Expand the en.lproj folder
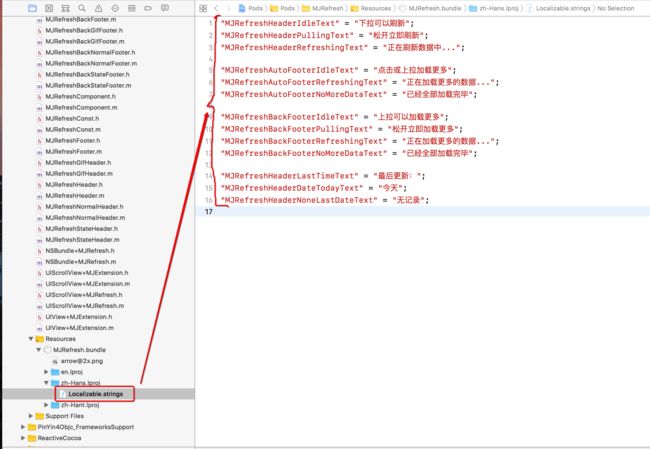The image size is (650, 449). (x=46, y=372)
